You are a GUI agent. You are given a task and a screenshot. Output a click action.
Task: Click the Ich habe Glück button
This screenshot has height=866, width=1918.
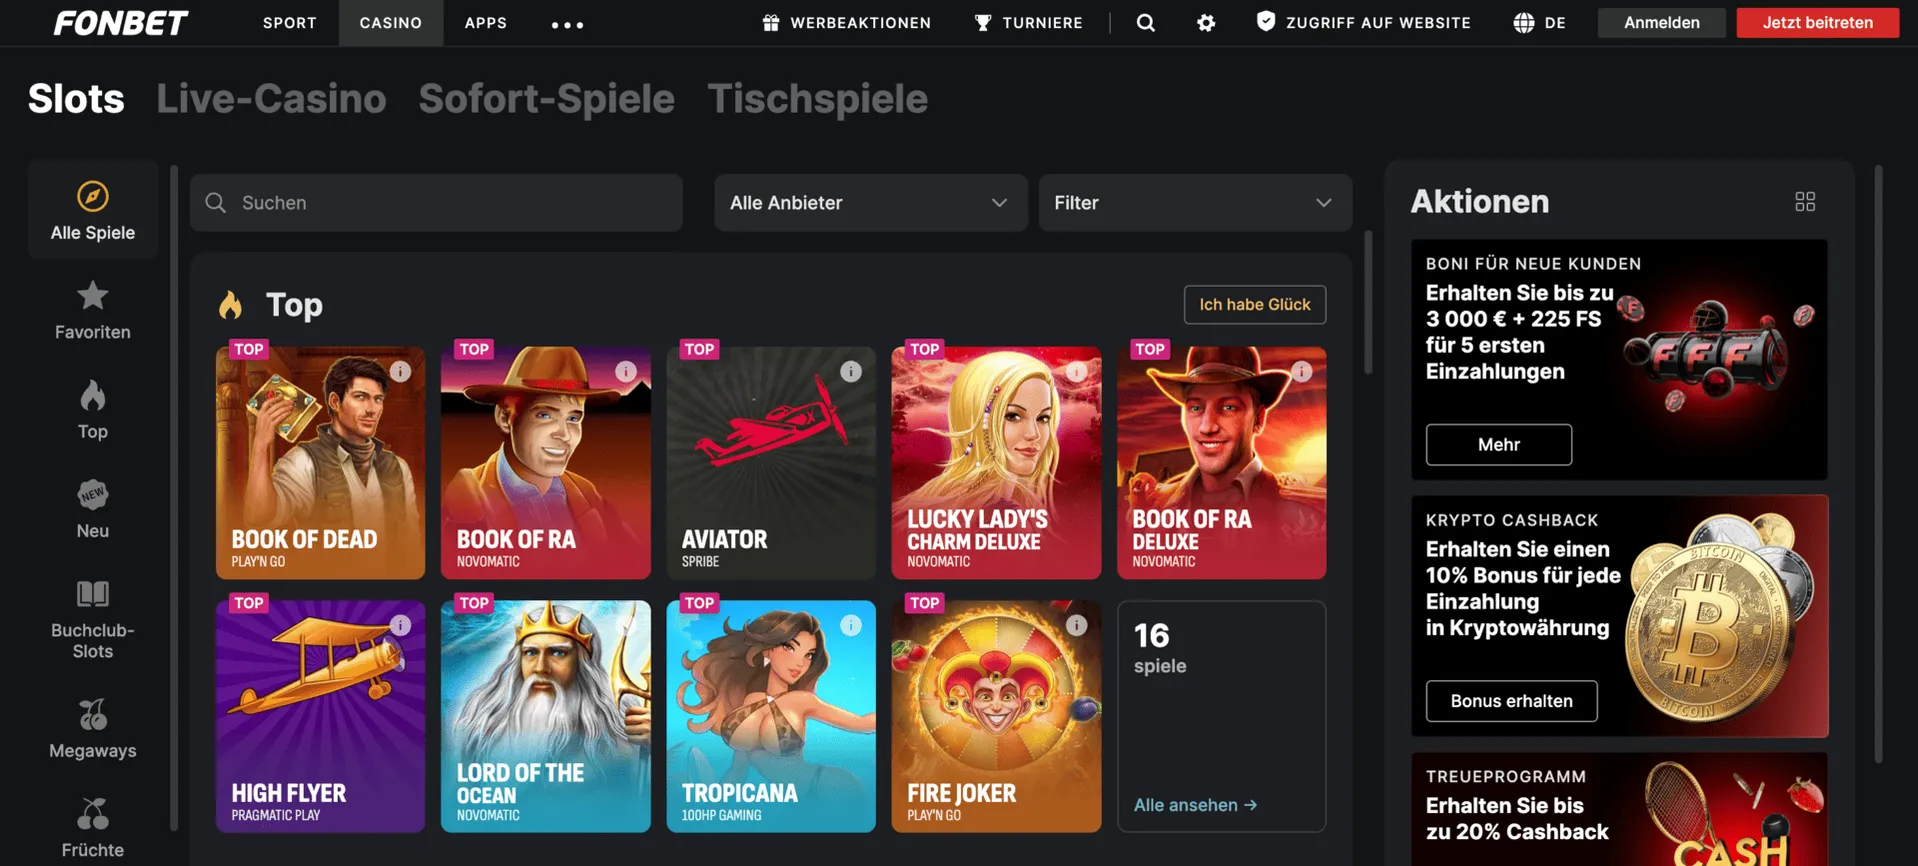click(x=1254, y=305)
